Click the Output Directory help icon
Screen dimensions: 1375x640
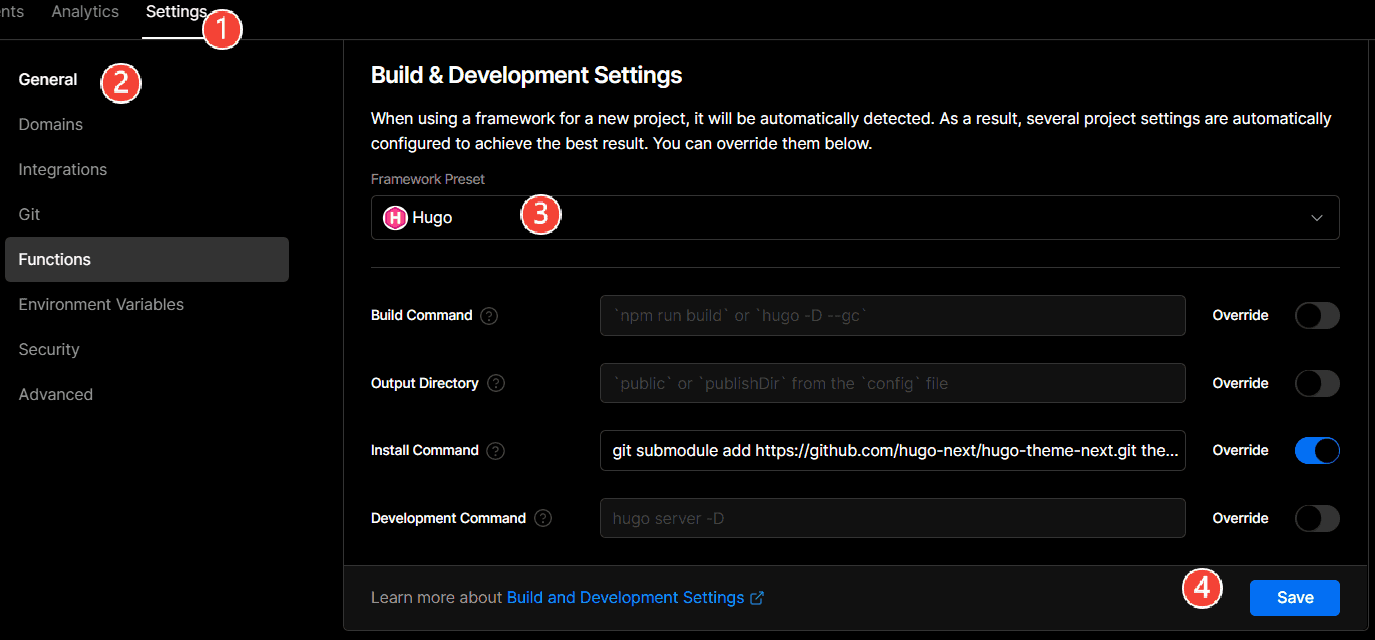click(496, 384)
